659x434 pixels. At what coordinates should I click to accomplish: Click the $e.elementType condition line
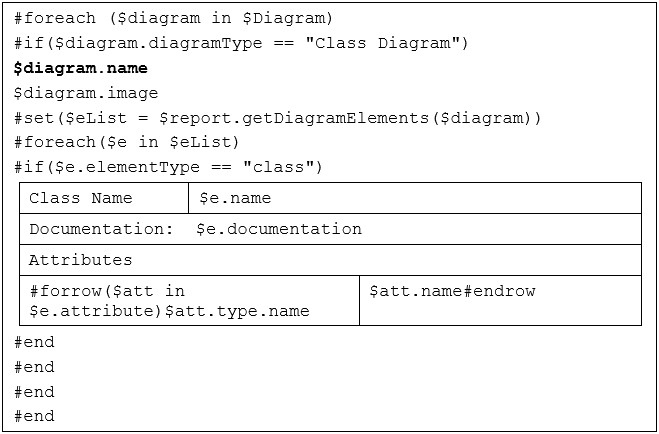pyautogui.click(x=168, y=167)
